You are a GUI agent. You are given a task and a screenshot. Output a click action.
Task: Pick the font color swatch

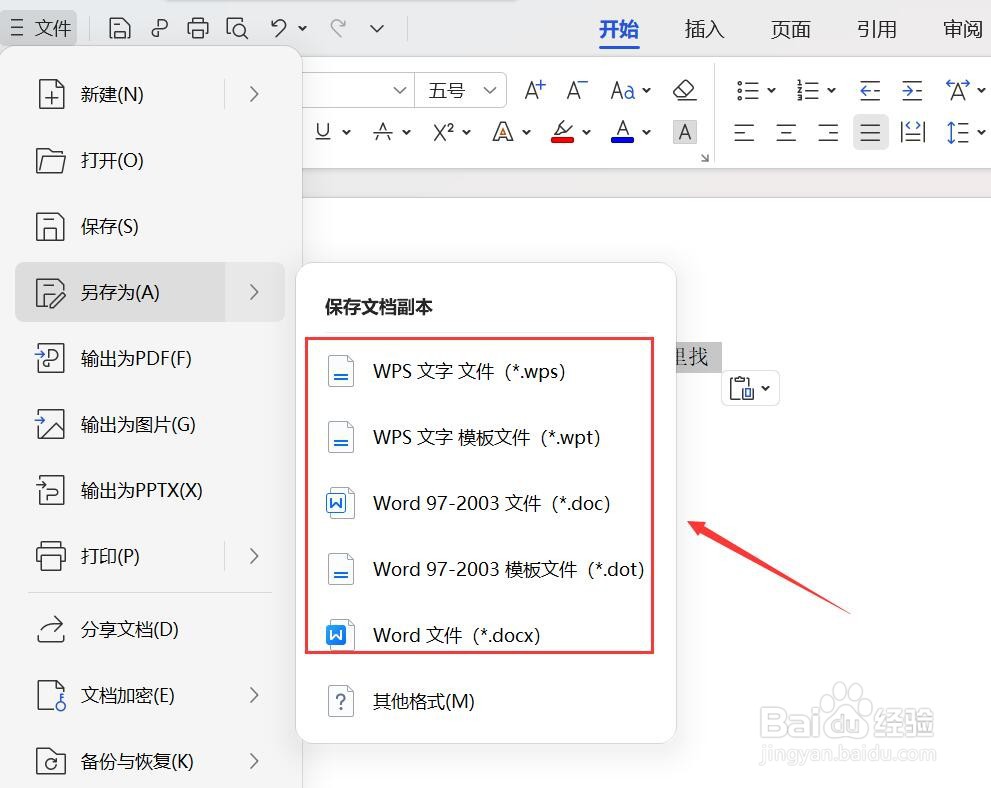pyautogui.click(x=620, y=131)
